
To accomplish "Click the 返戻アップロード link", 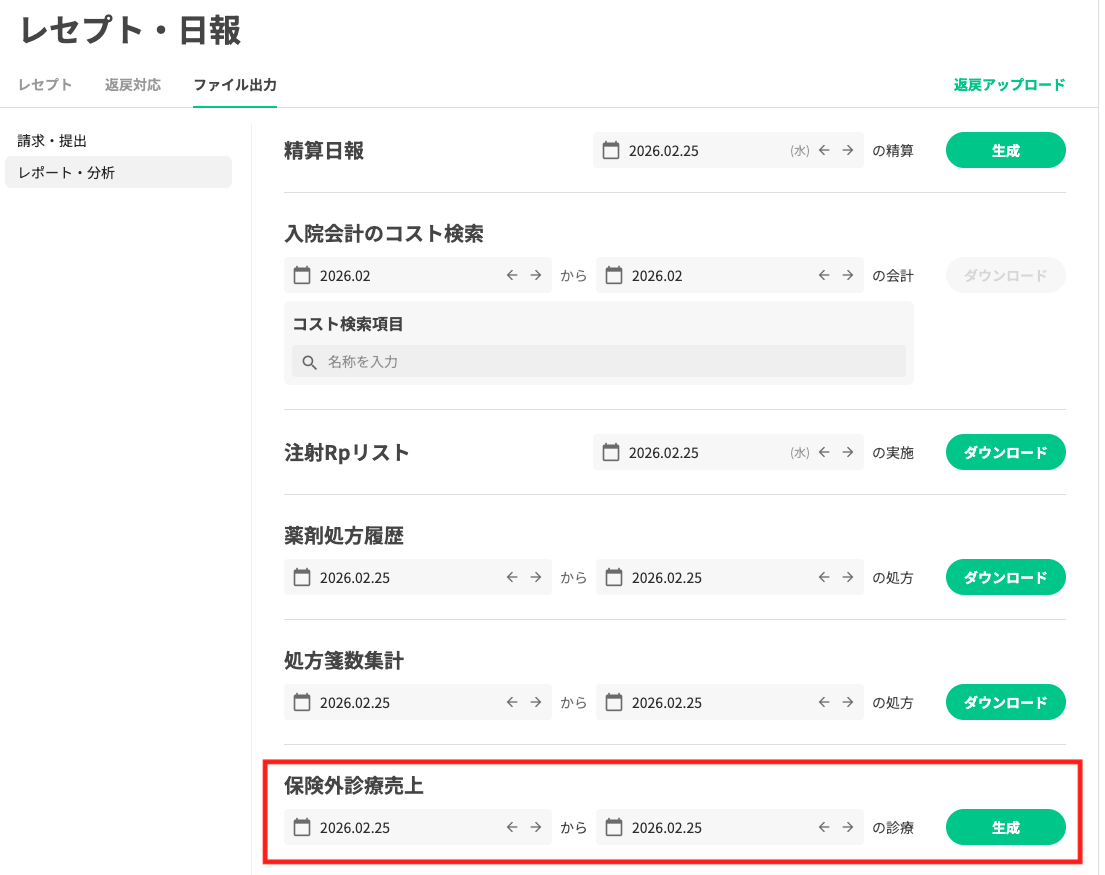I will [1009, 85].
